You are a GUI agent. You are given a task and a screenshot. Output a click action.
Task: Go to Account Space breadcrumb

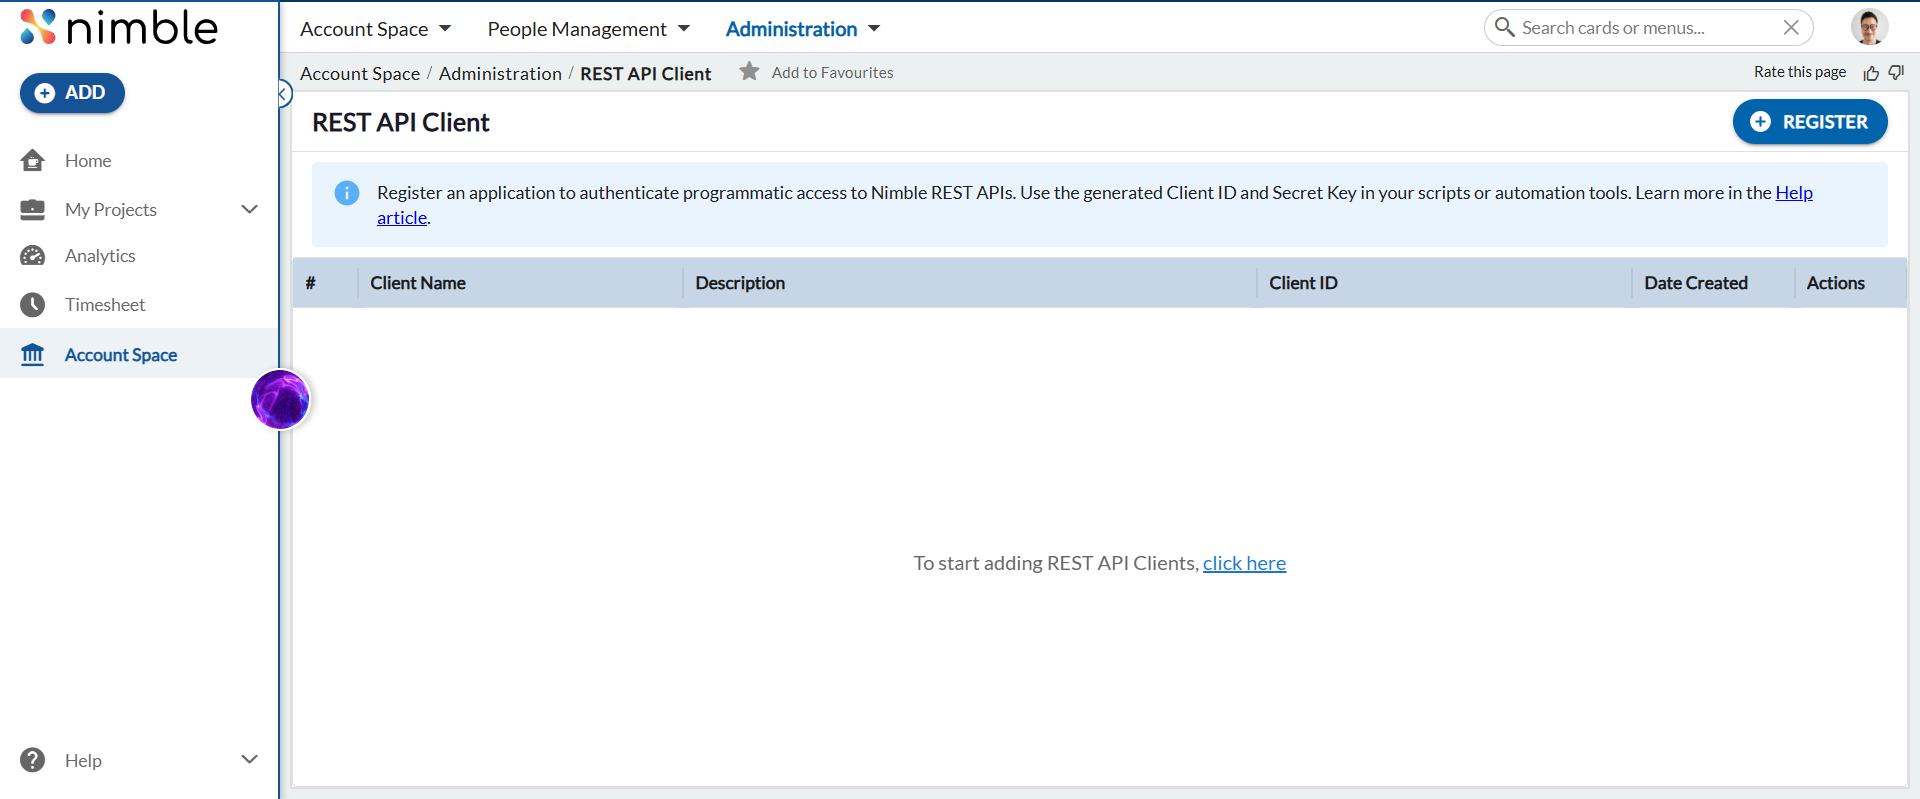tap(360, 74)
